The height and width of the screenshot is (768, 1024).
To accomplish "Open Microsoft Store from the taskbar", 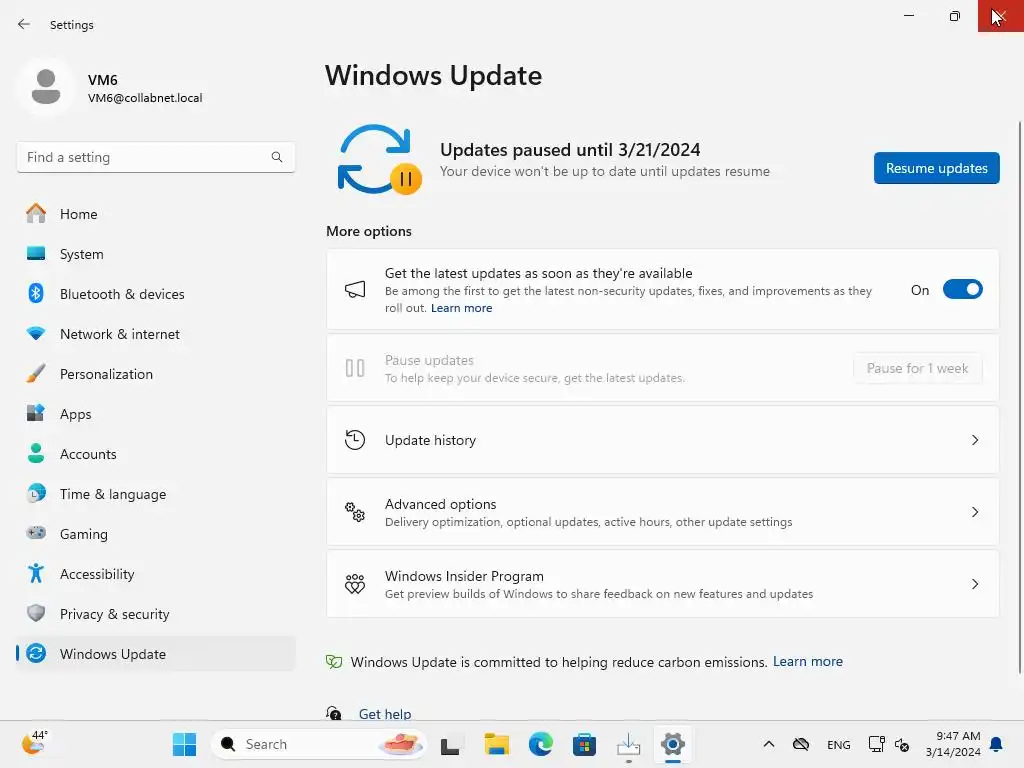I will click(x=584, y=744).
